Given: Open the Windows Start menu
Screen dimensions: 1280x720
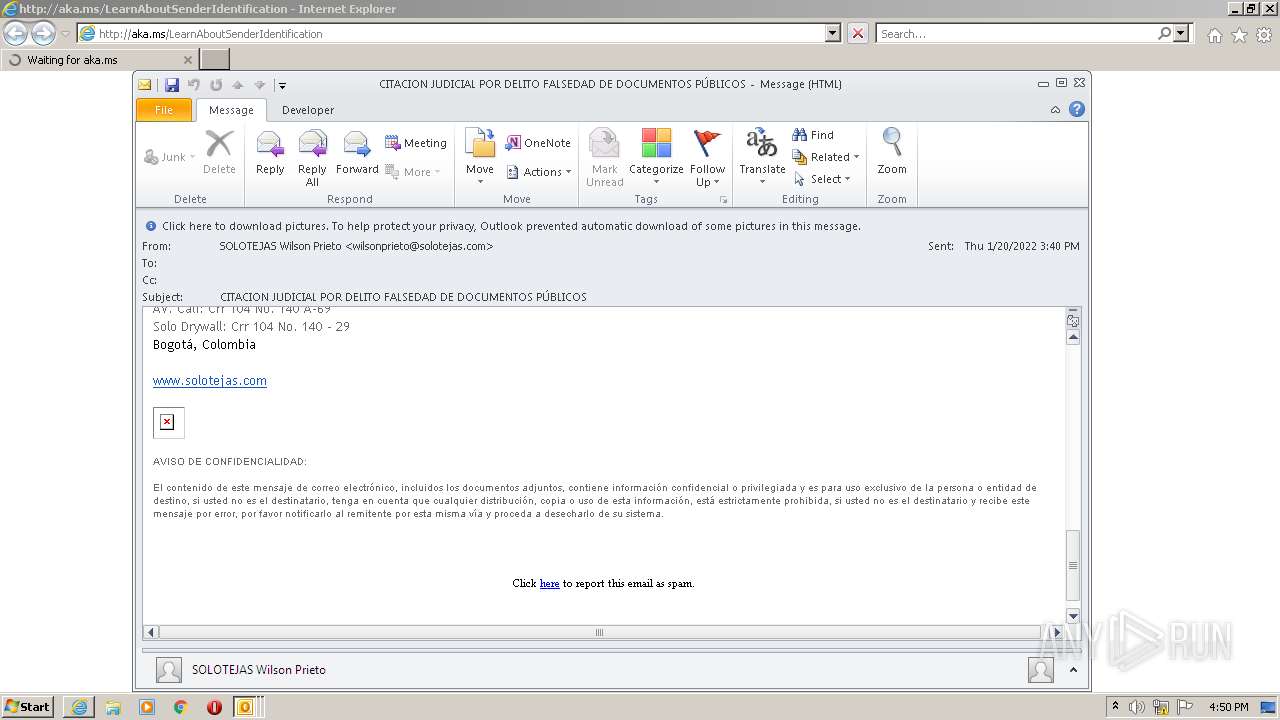Looking at the screenshot, I should (28, 707).
